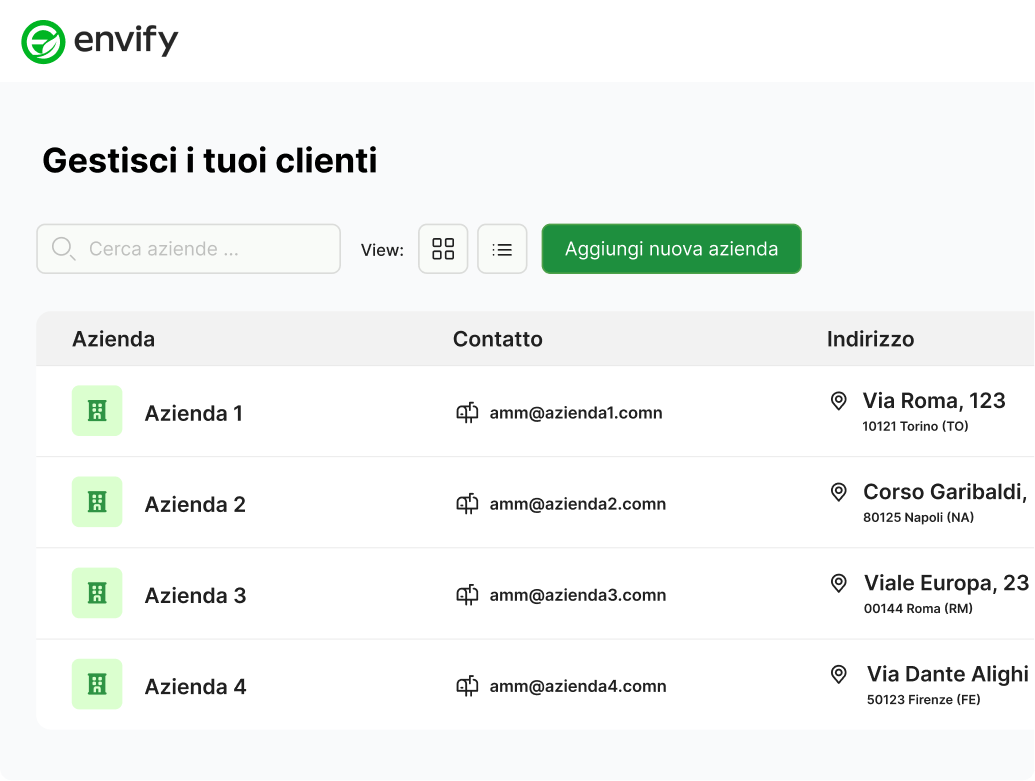Click the email icon next to amm@azienda3.comn
Image resolution: width=1035 pixels, height=781 pixels.
466,594
